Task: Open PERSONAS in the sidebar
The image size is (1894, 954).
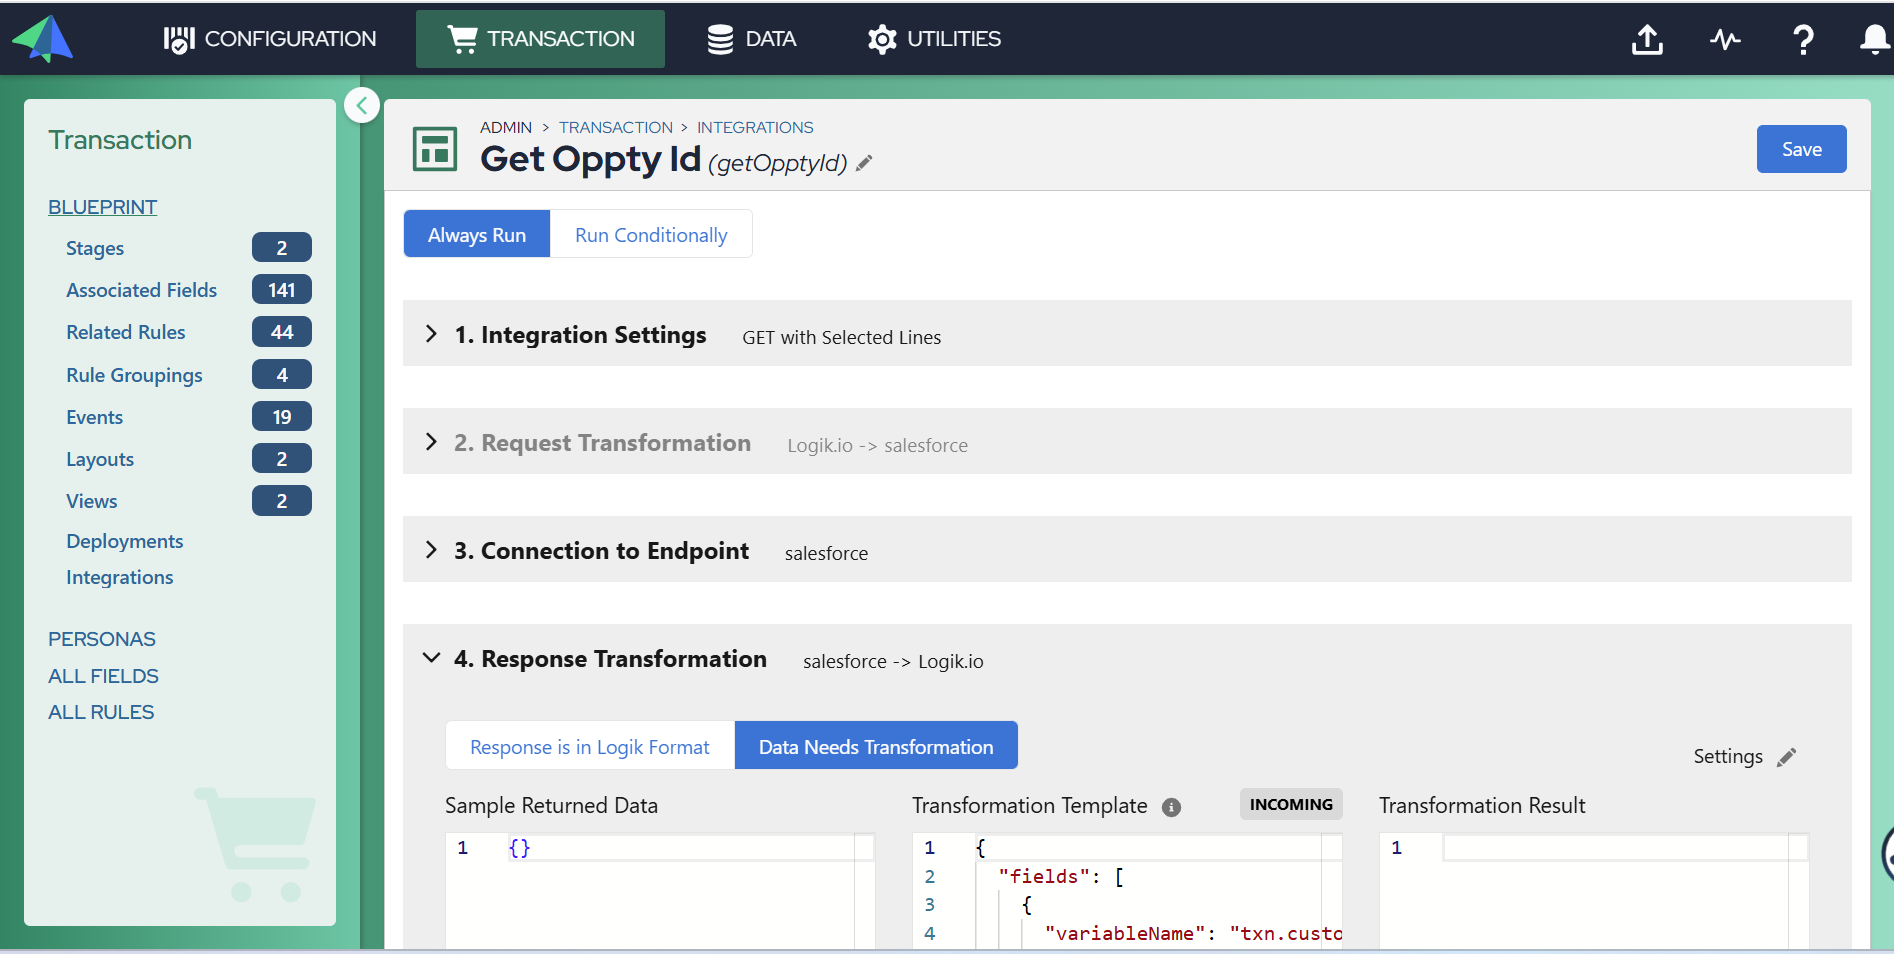Action: tap(102, 639)
